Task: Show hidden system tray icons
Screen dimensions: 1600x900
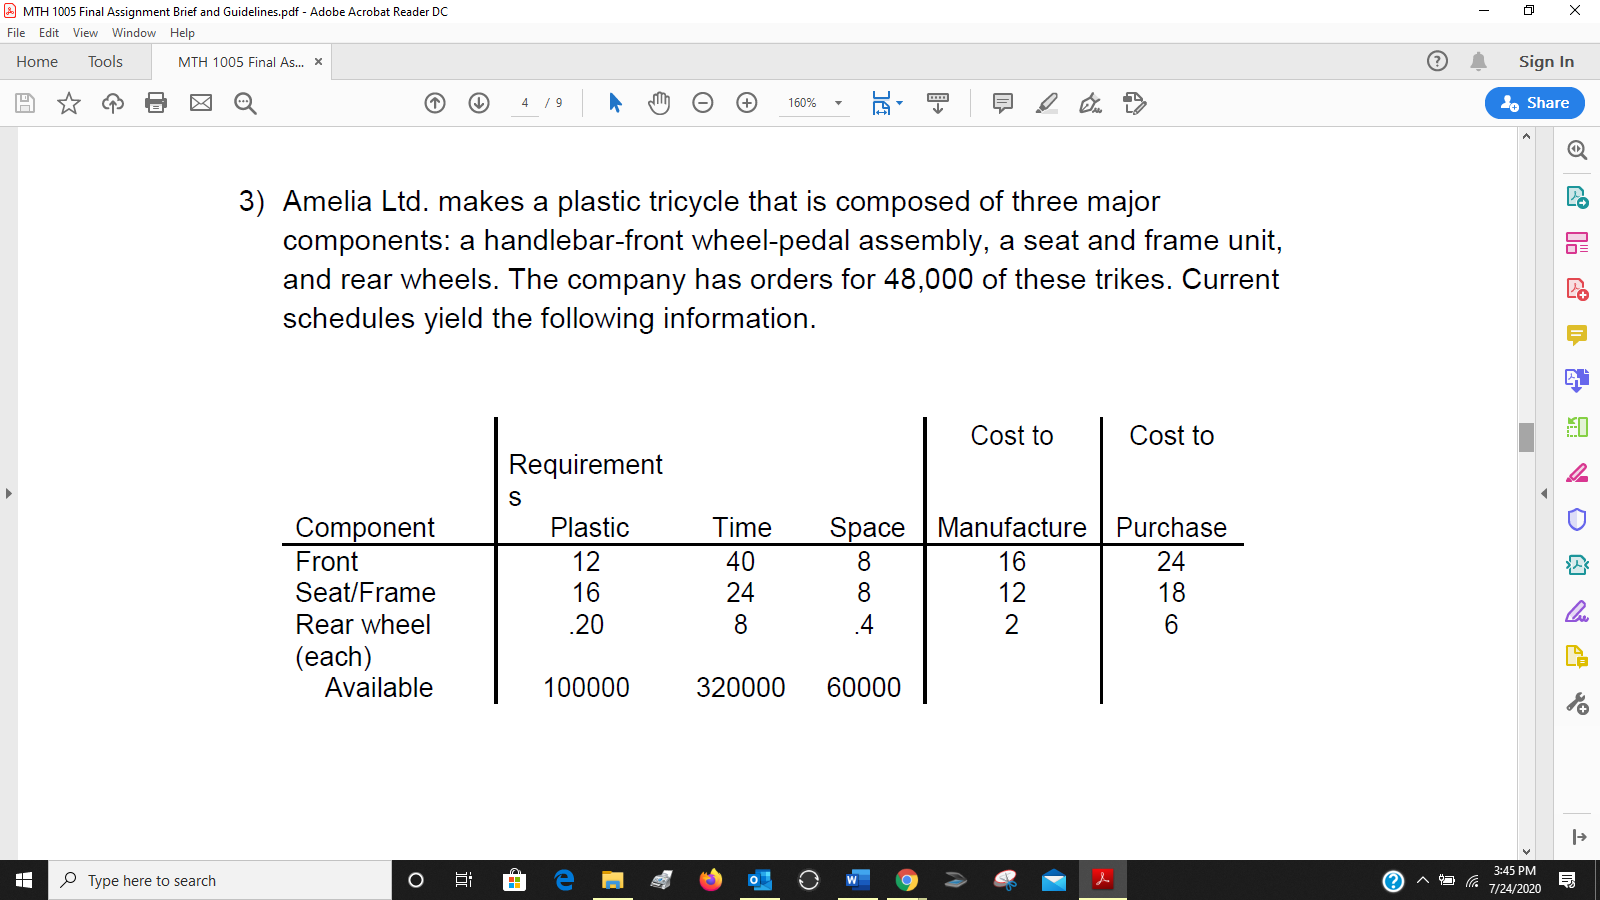Action: (1422, 881)
